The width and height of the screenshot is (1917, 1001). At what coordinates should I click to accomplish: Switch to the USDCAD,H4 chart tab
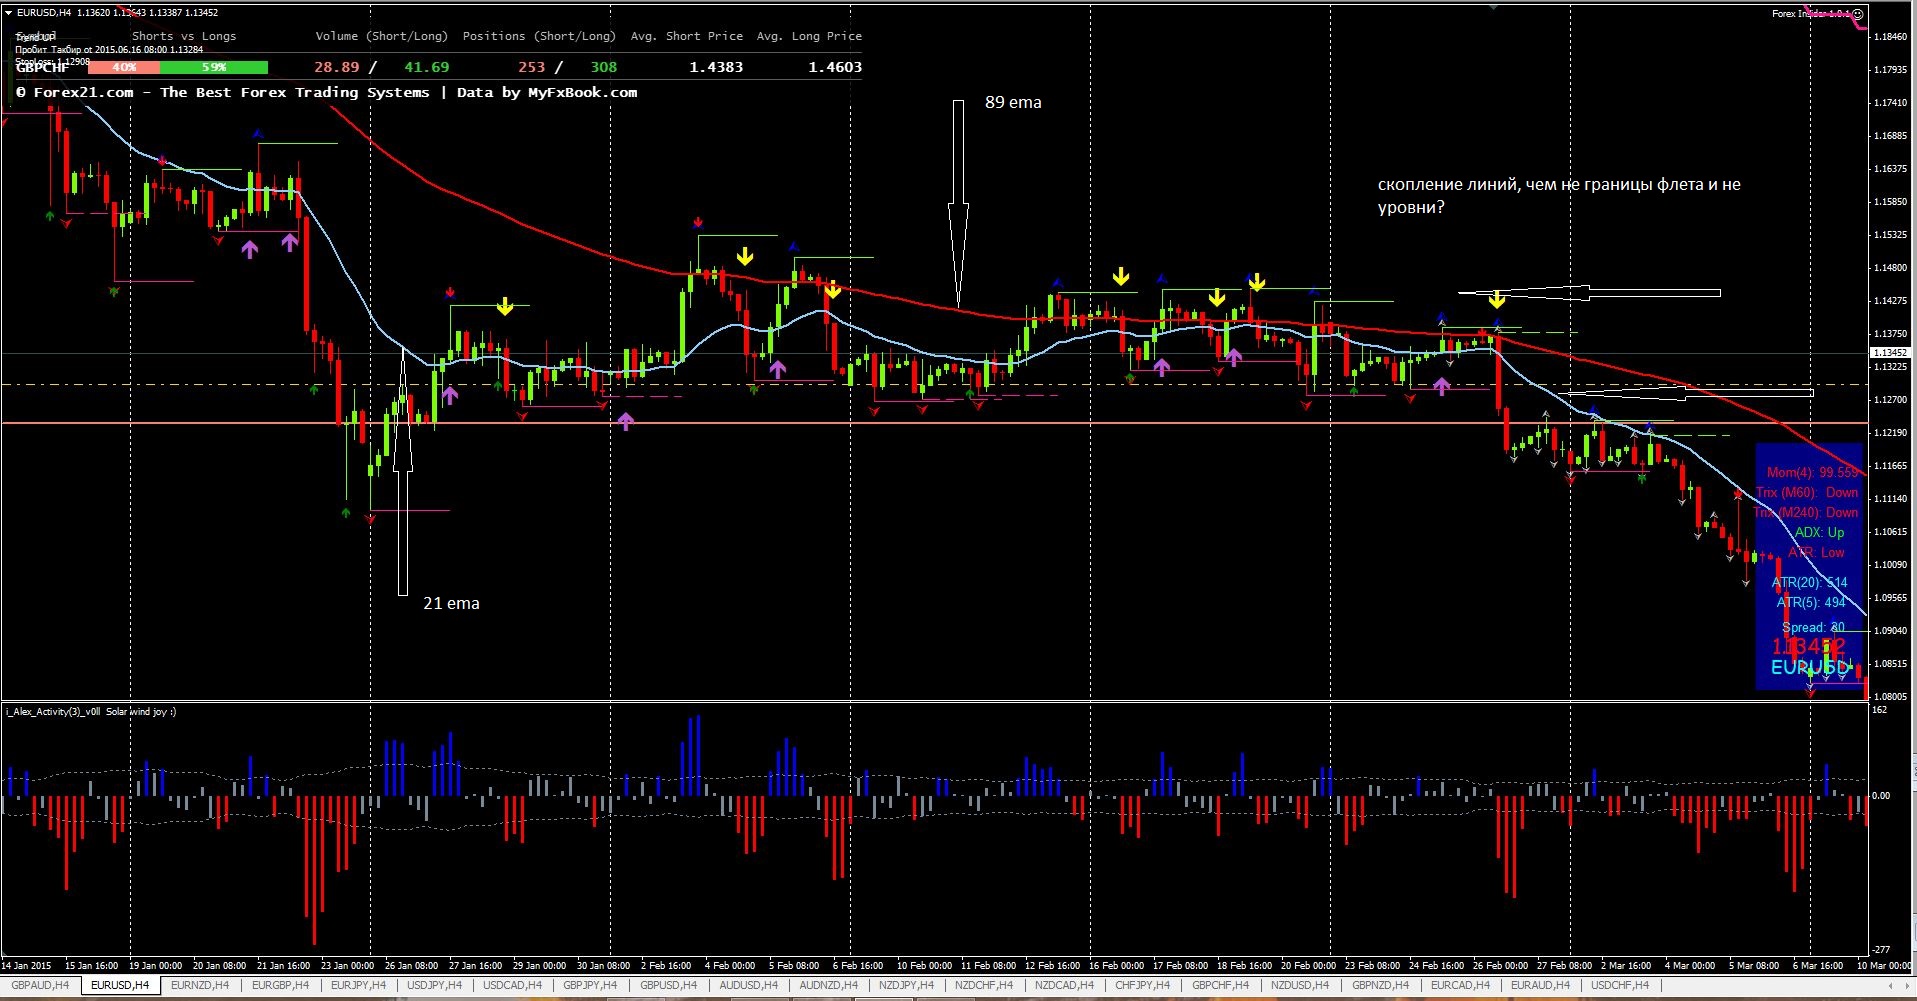click(x=512, y=986)
